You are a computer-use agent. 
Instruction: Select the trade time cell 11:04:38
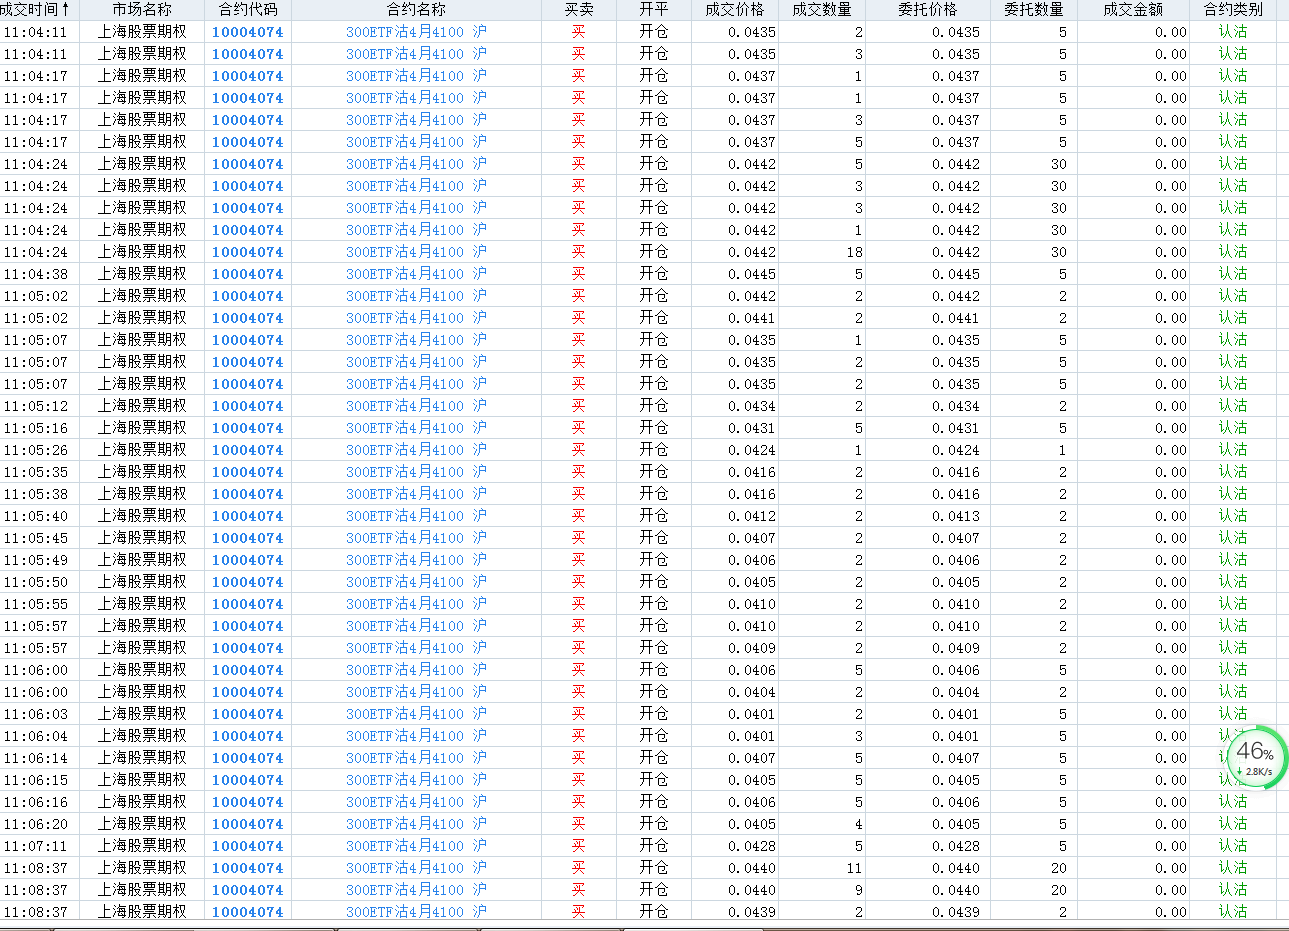(x=36, y=274)
